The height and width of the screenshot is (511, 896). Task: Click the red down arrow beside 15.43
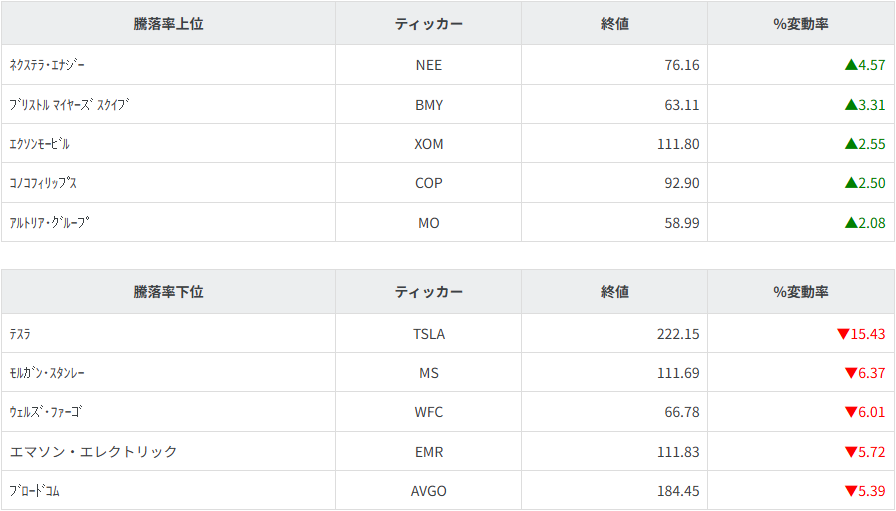click(843, 334)
